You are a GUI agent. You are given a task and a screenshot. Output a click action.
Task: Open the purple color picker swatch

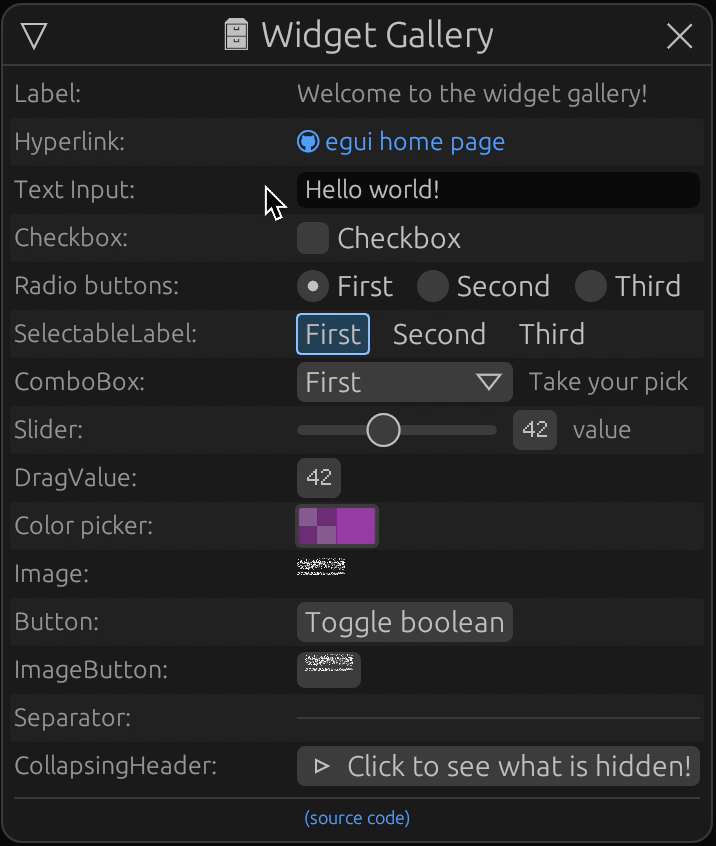pyautogui.click(x=337, y=525)
